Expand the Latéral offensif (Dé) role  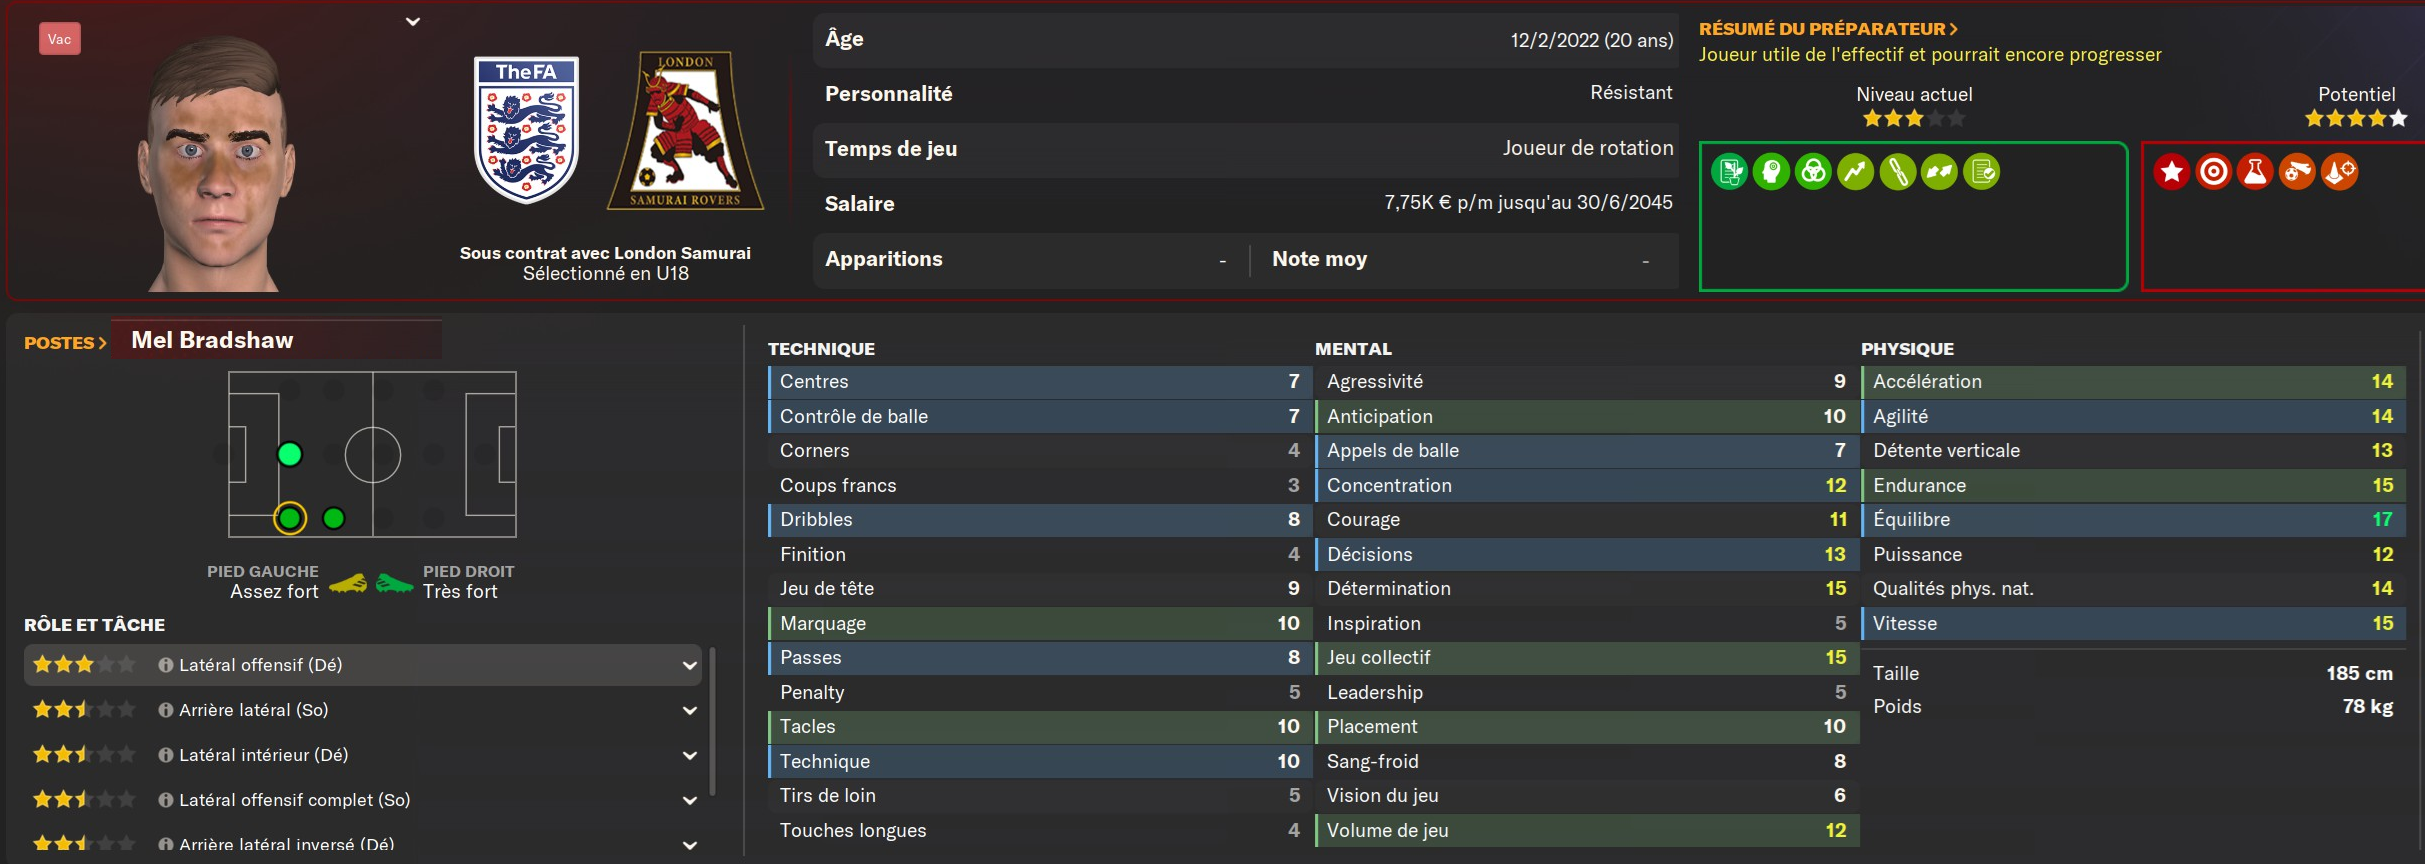click(x=690, y=665)
